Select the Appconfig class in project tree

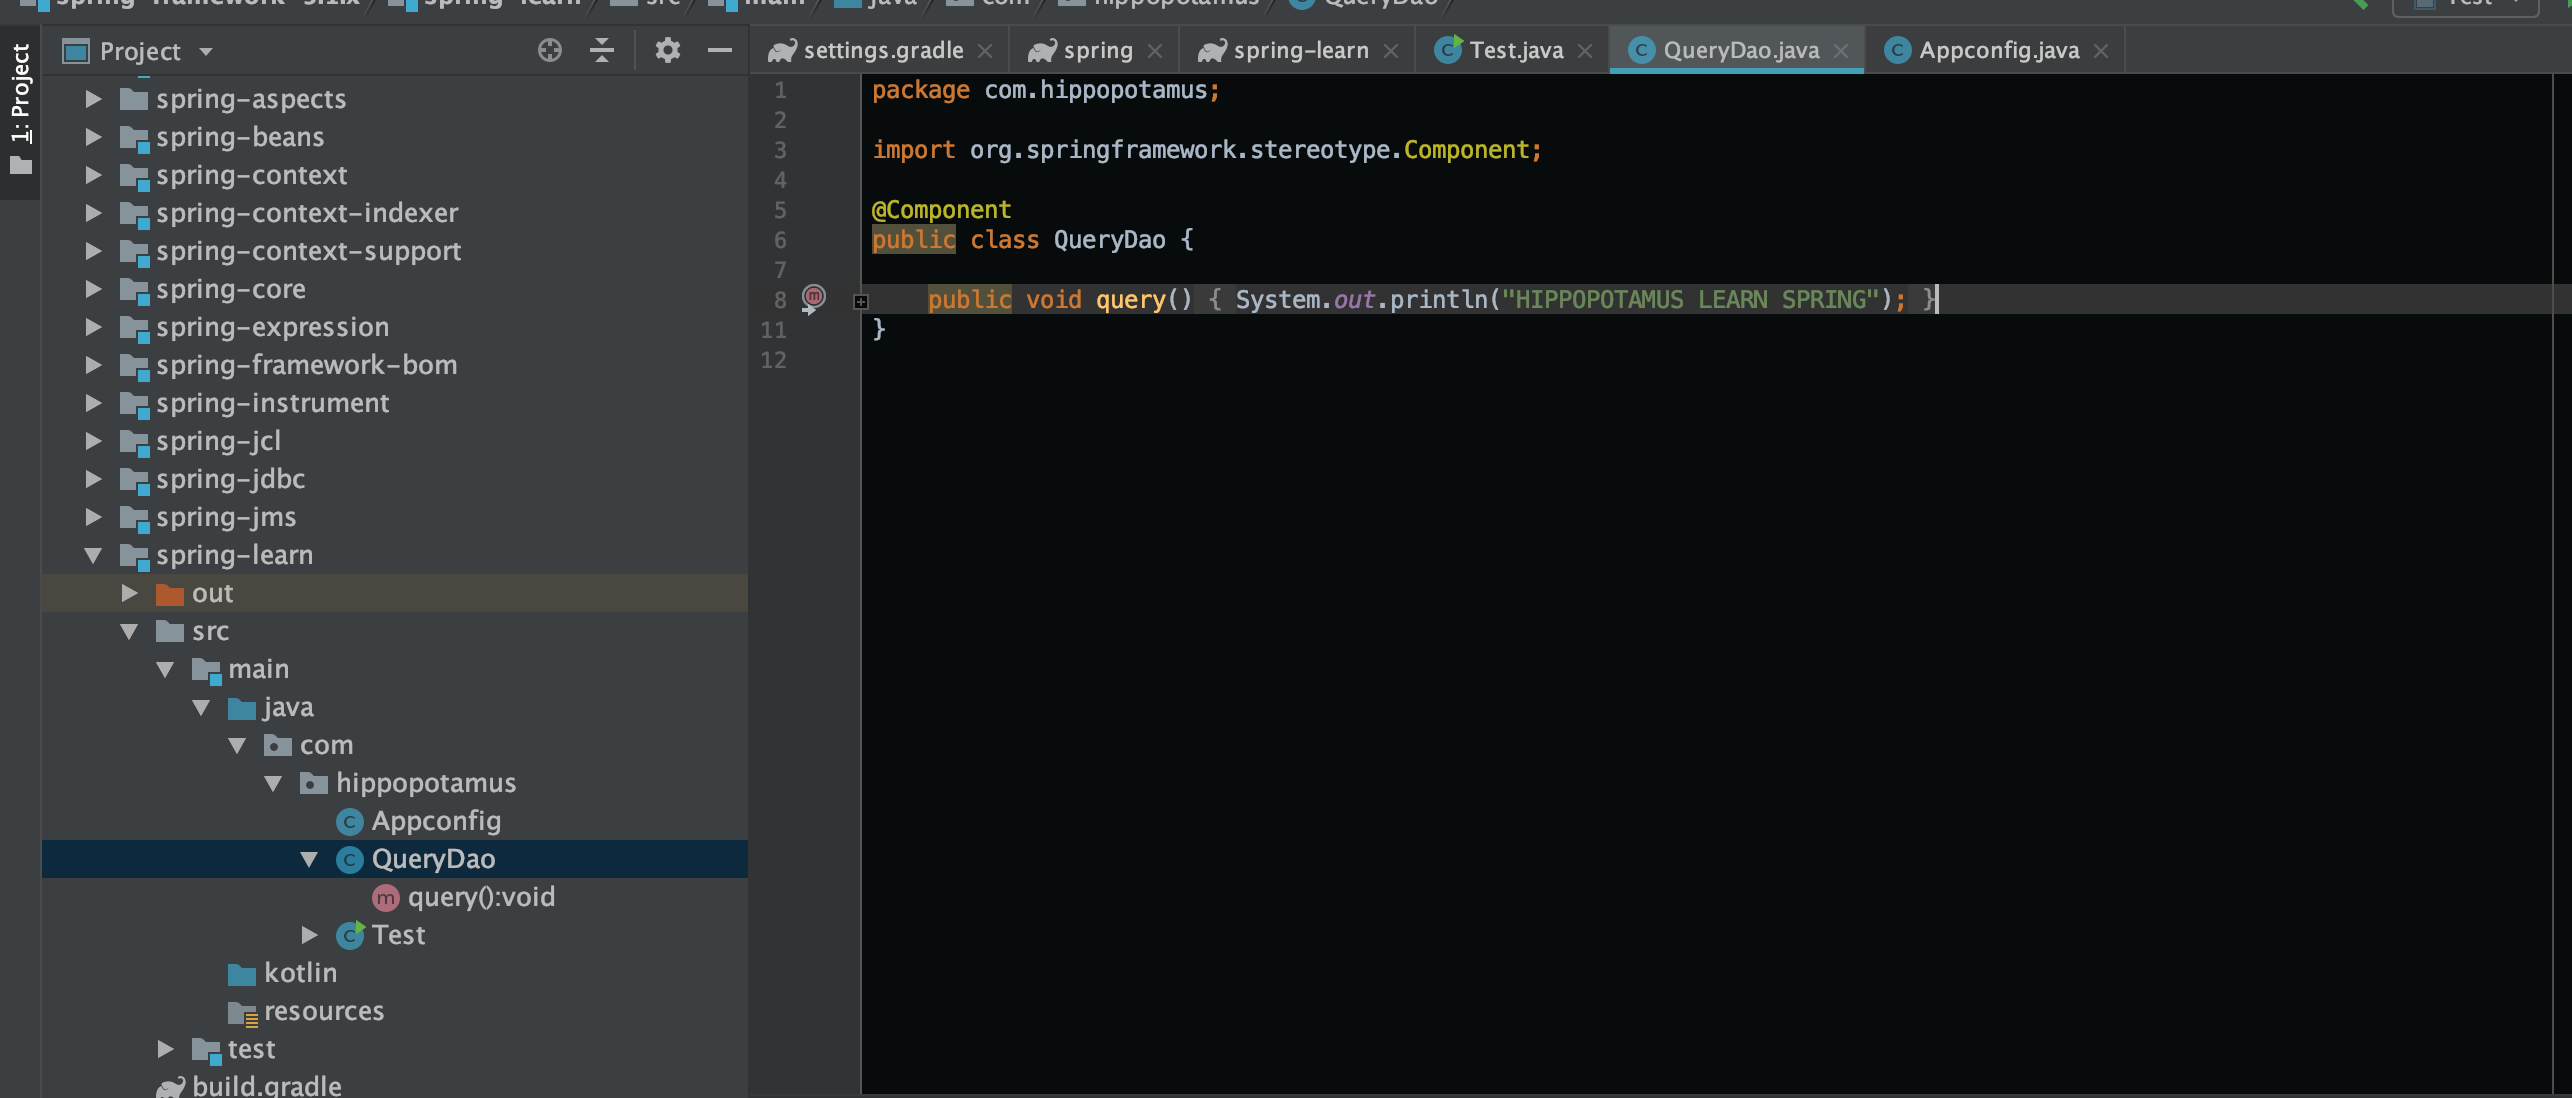coord(435,821)
